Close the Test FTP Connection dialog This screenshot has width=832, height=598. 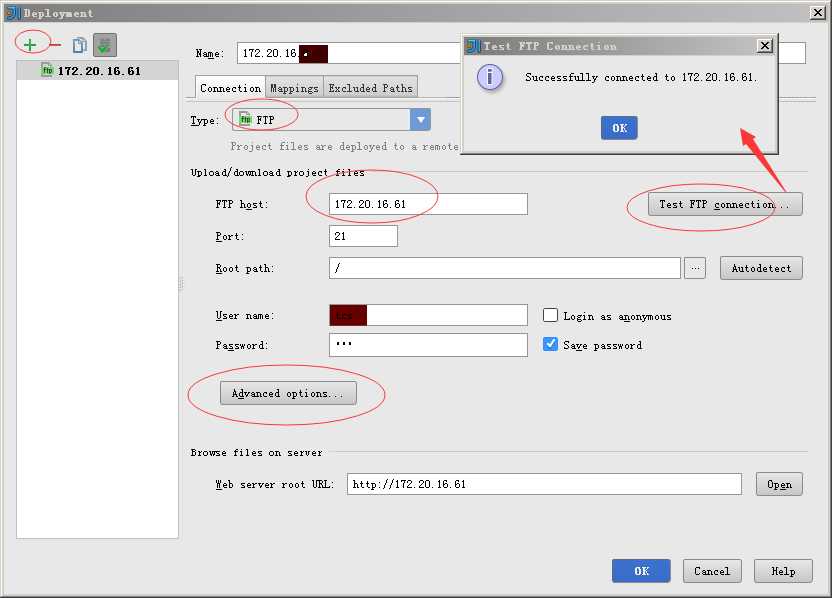tap(765, 46)
